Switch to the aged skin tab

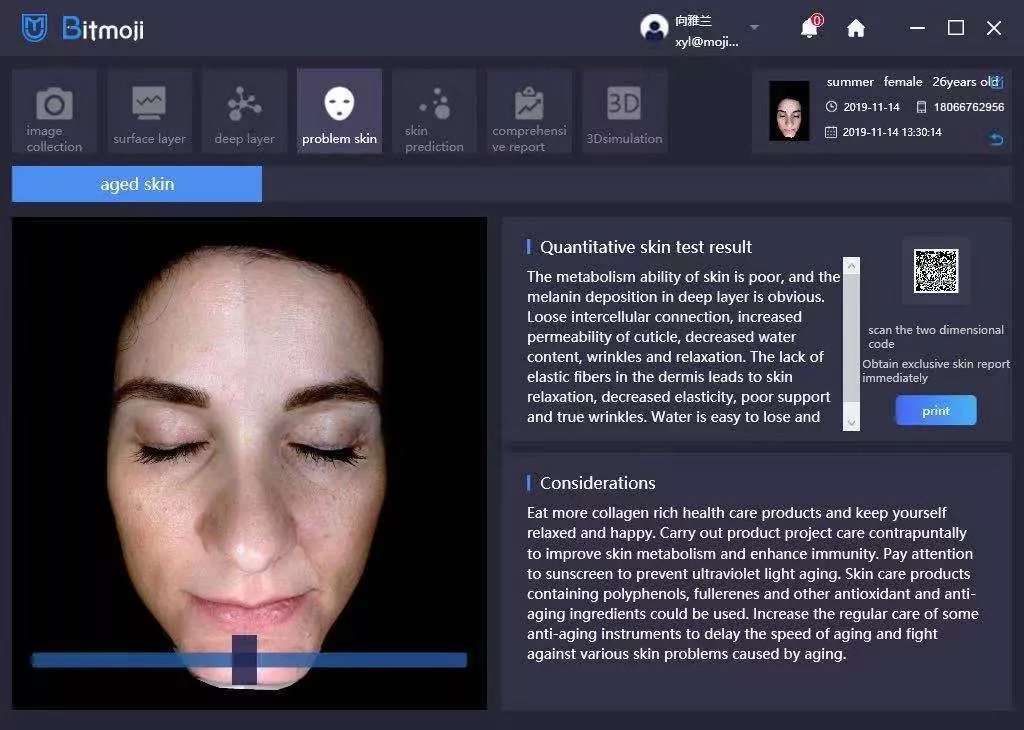pos(135,183)
